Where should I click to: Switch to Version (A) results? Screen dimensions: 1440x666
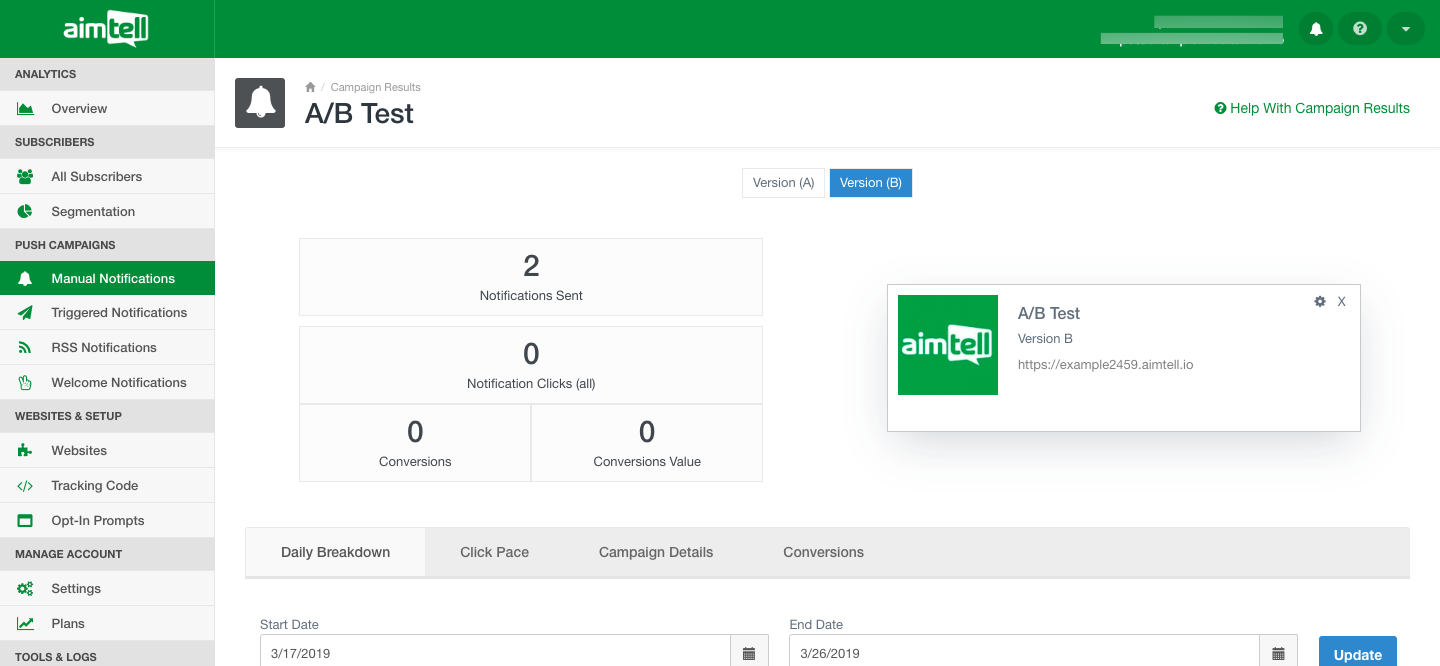tap(783, 183)
